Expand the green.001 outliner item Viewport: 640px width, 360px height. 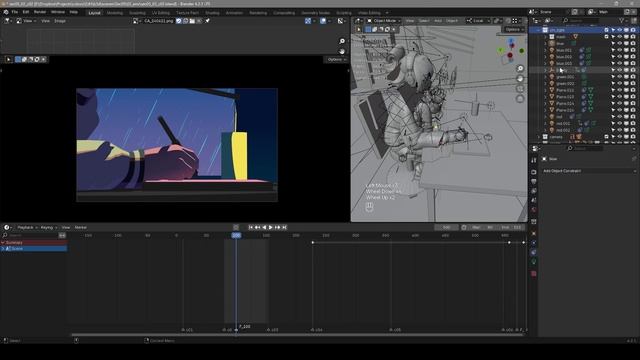pyautogui.click(x=545, y=77)
